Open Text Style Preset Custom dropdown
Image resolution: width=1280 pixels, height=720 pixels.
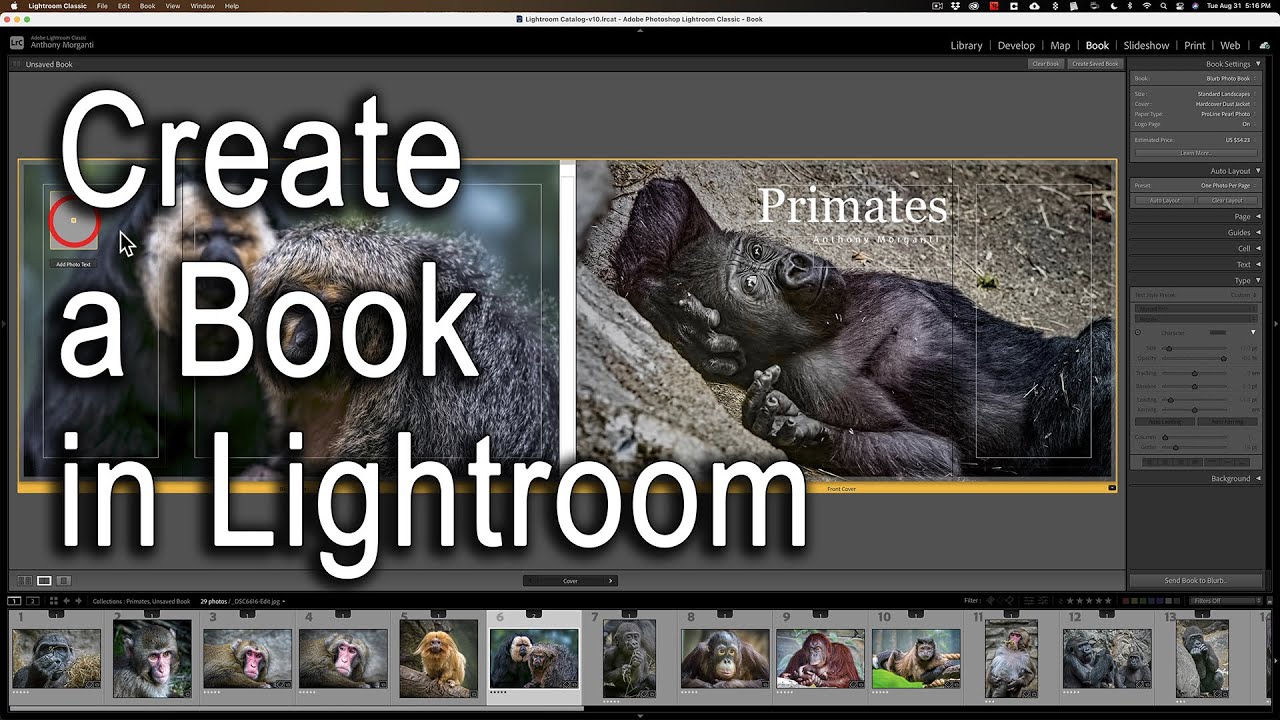point(1243,295)
